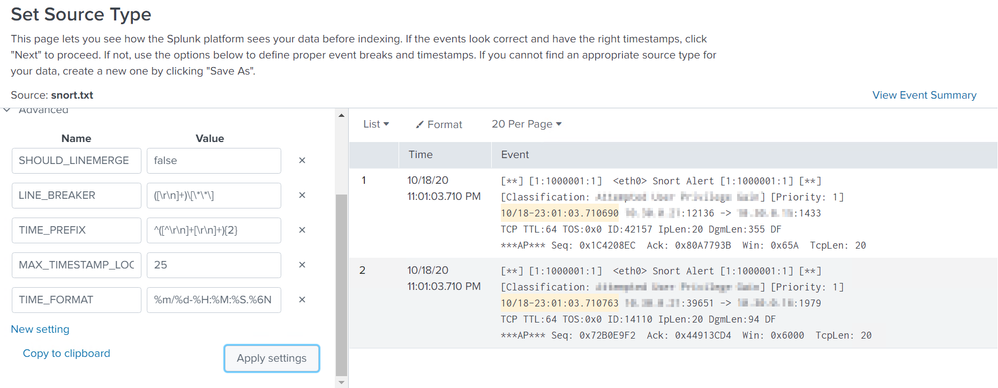Click the source name snort.txt

[73, 95]
